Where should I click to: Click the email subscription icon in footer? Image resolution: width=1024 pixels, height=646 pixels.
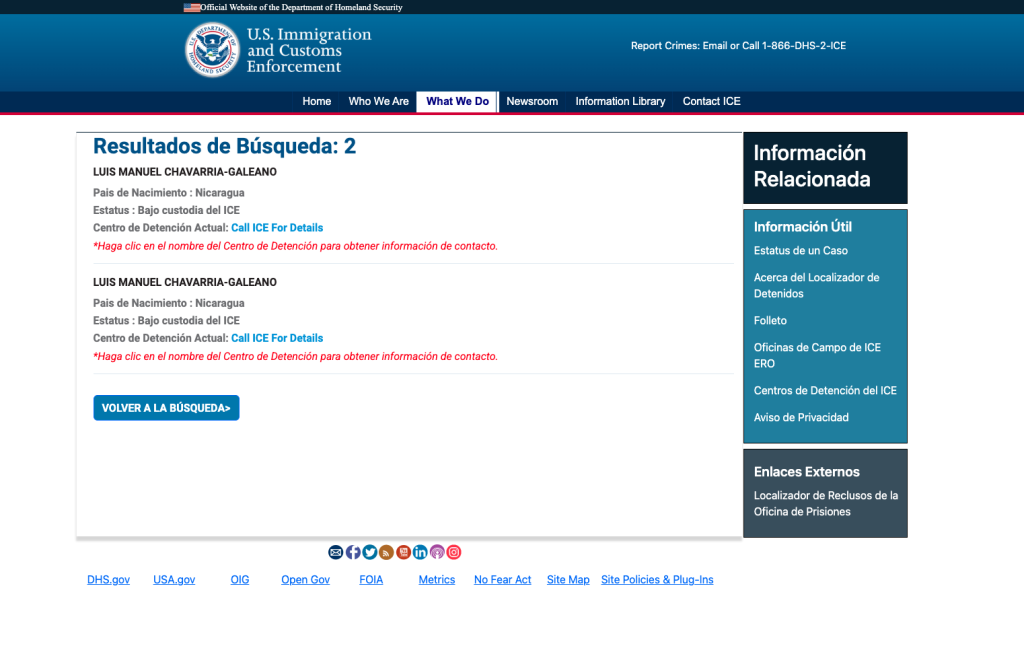[336, 553]
